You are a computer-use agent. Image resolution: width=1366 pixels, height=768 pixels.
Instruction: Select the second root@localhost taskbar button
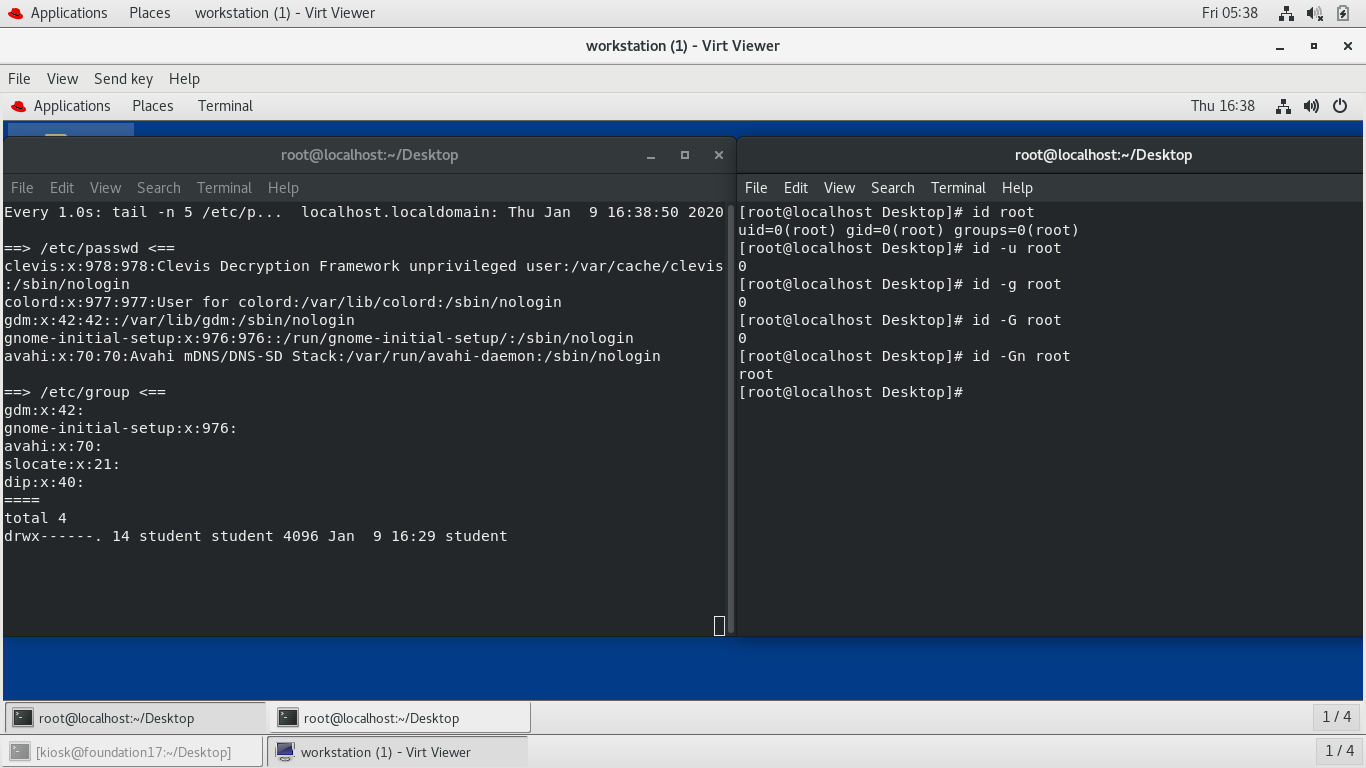(400, 718)
